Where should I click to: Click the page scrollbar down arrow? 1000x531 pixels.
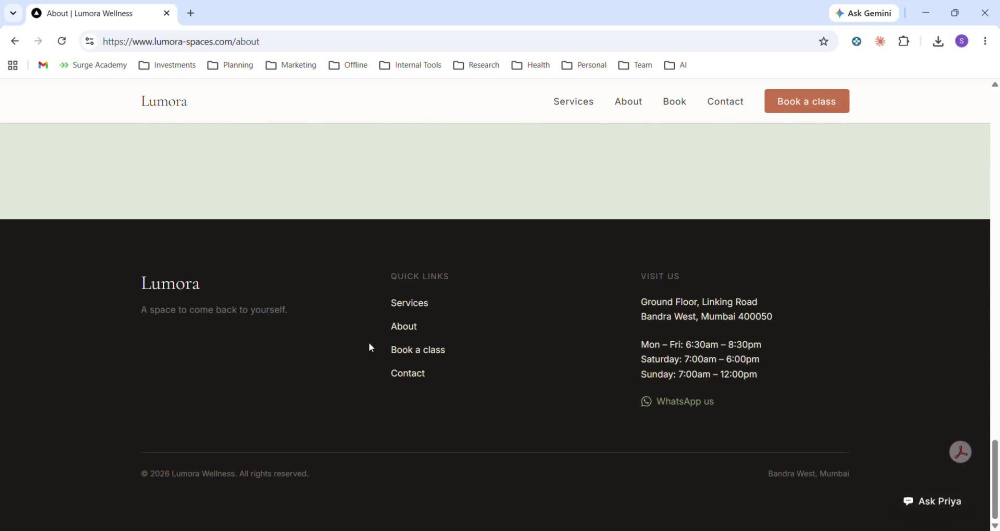pyautogui.click(x=995, y=526)
